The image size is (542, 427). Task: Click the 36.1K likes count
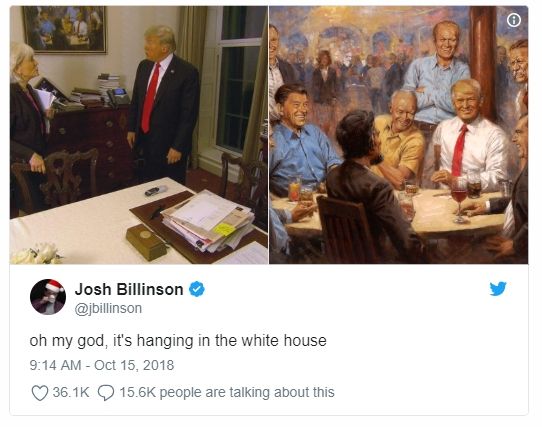point(71,392)
